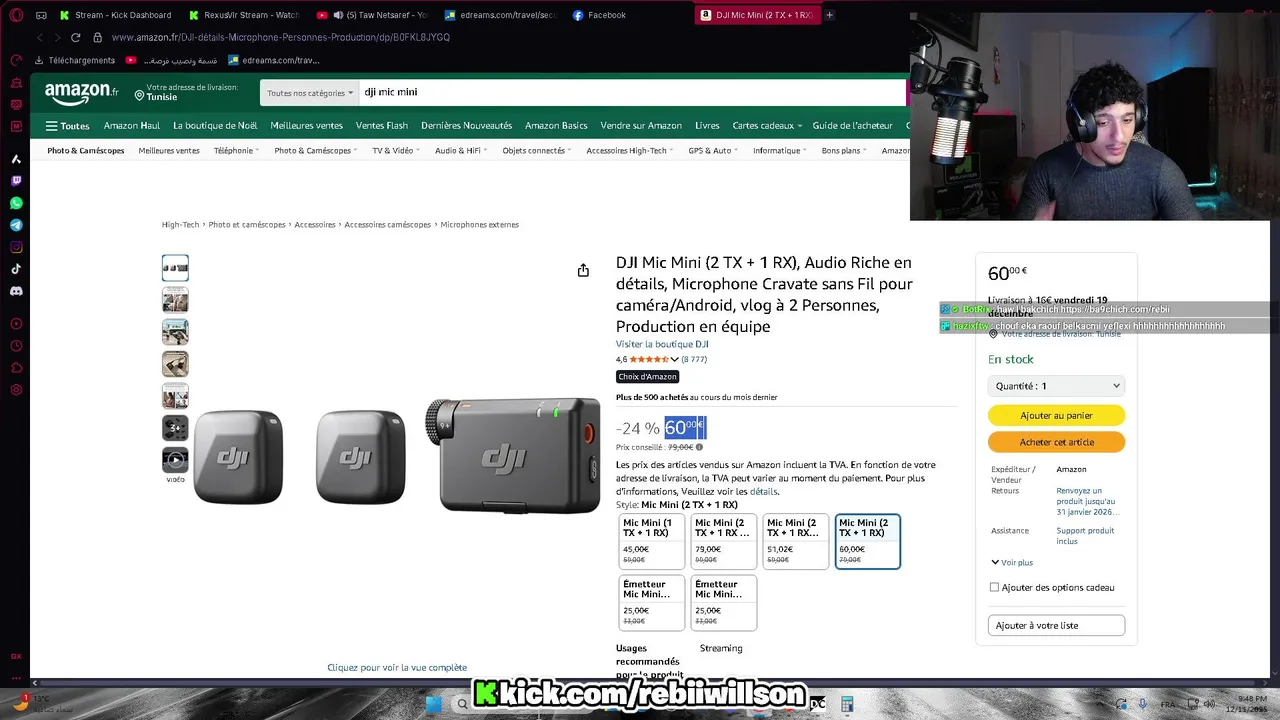This screenshot has width=1280, height=720.
Task: Click Acheter cet article button
Action: (x=1056, y=442)
